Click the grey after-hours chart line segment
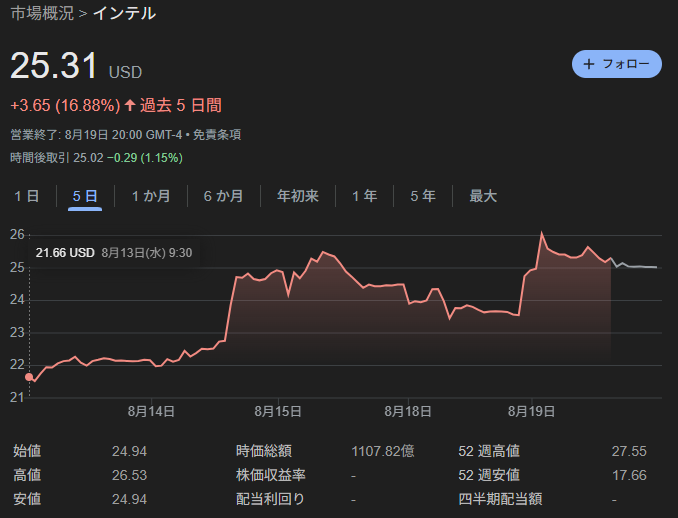 [634, 265]
